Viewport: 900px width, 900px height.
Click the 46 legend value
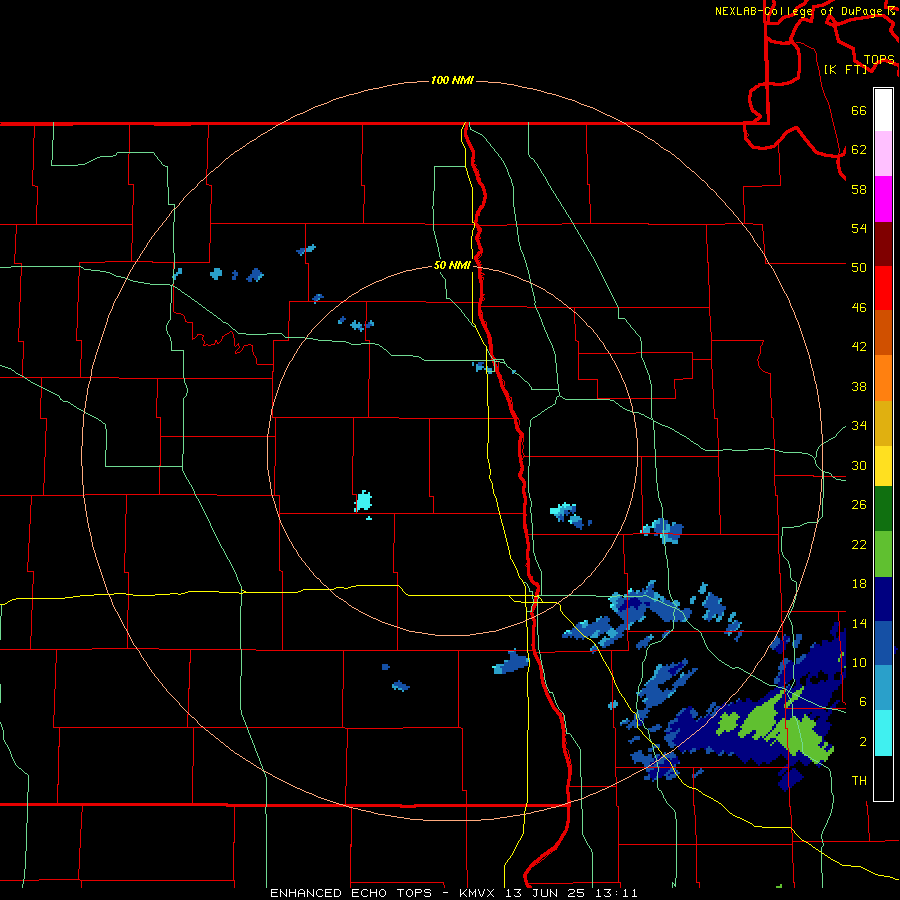tap(859, 308)
